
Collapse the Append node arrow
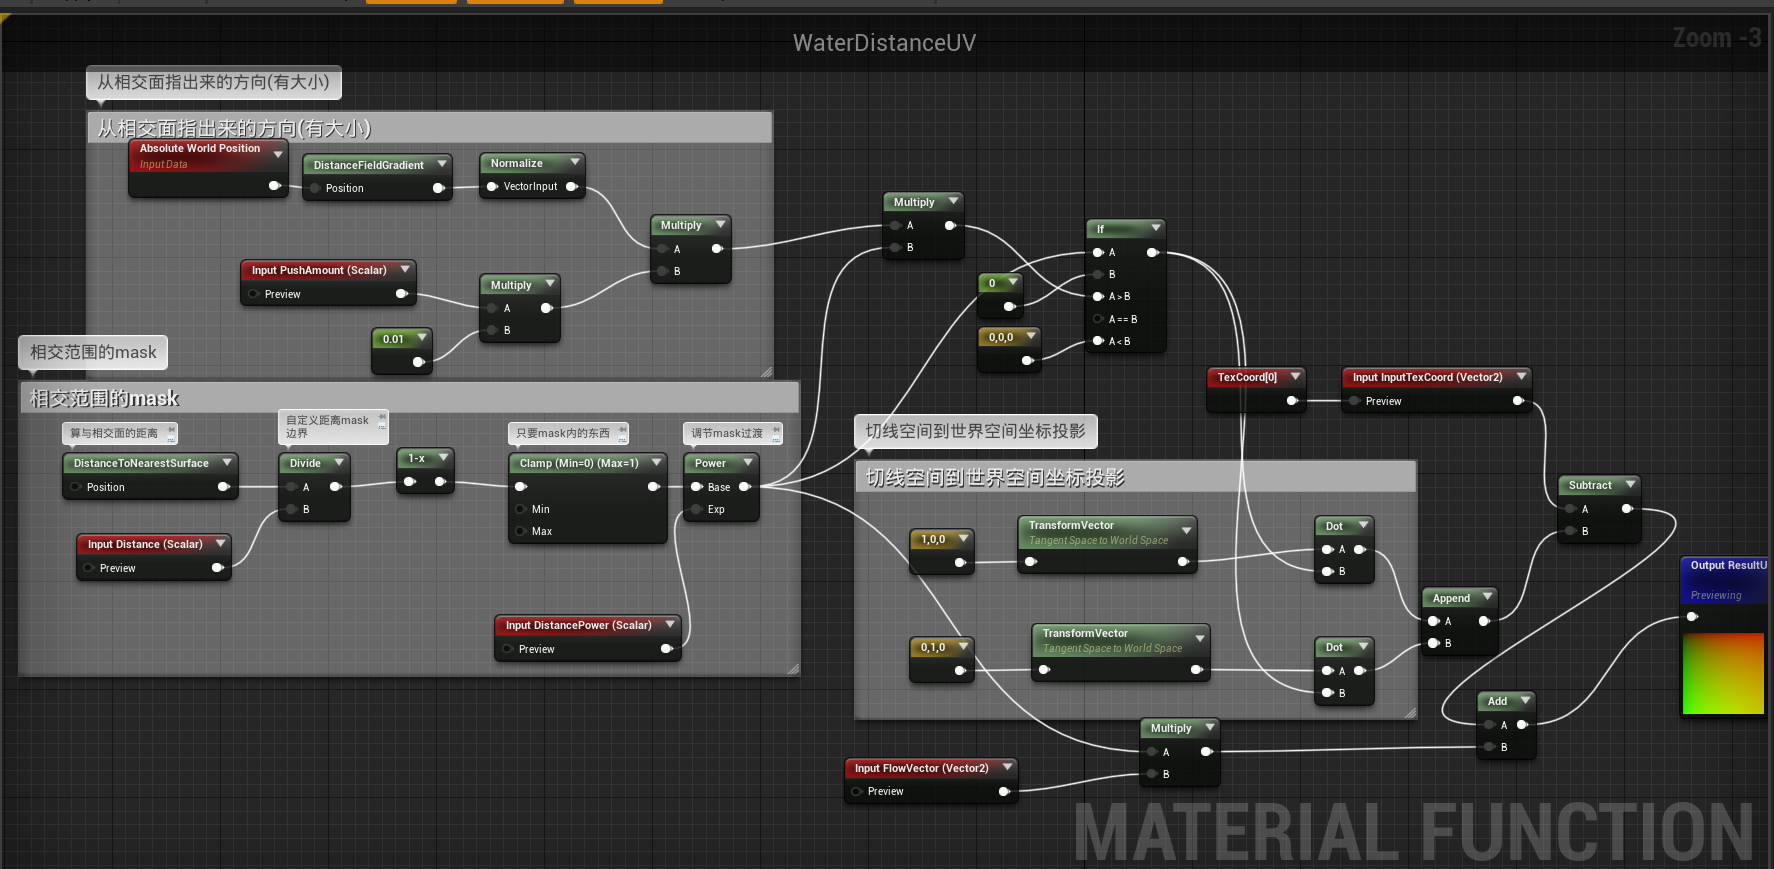(1487, 597)
